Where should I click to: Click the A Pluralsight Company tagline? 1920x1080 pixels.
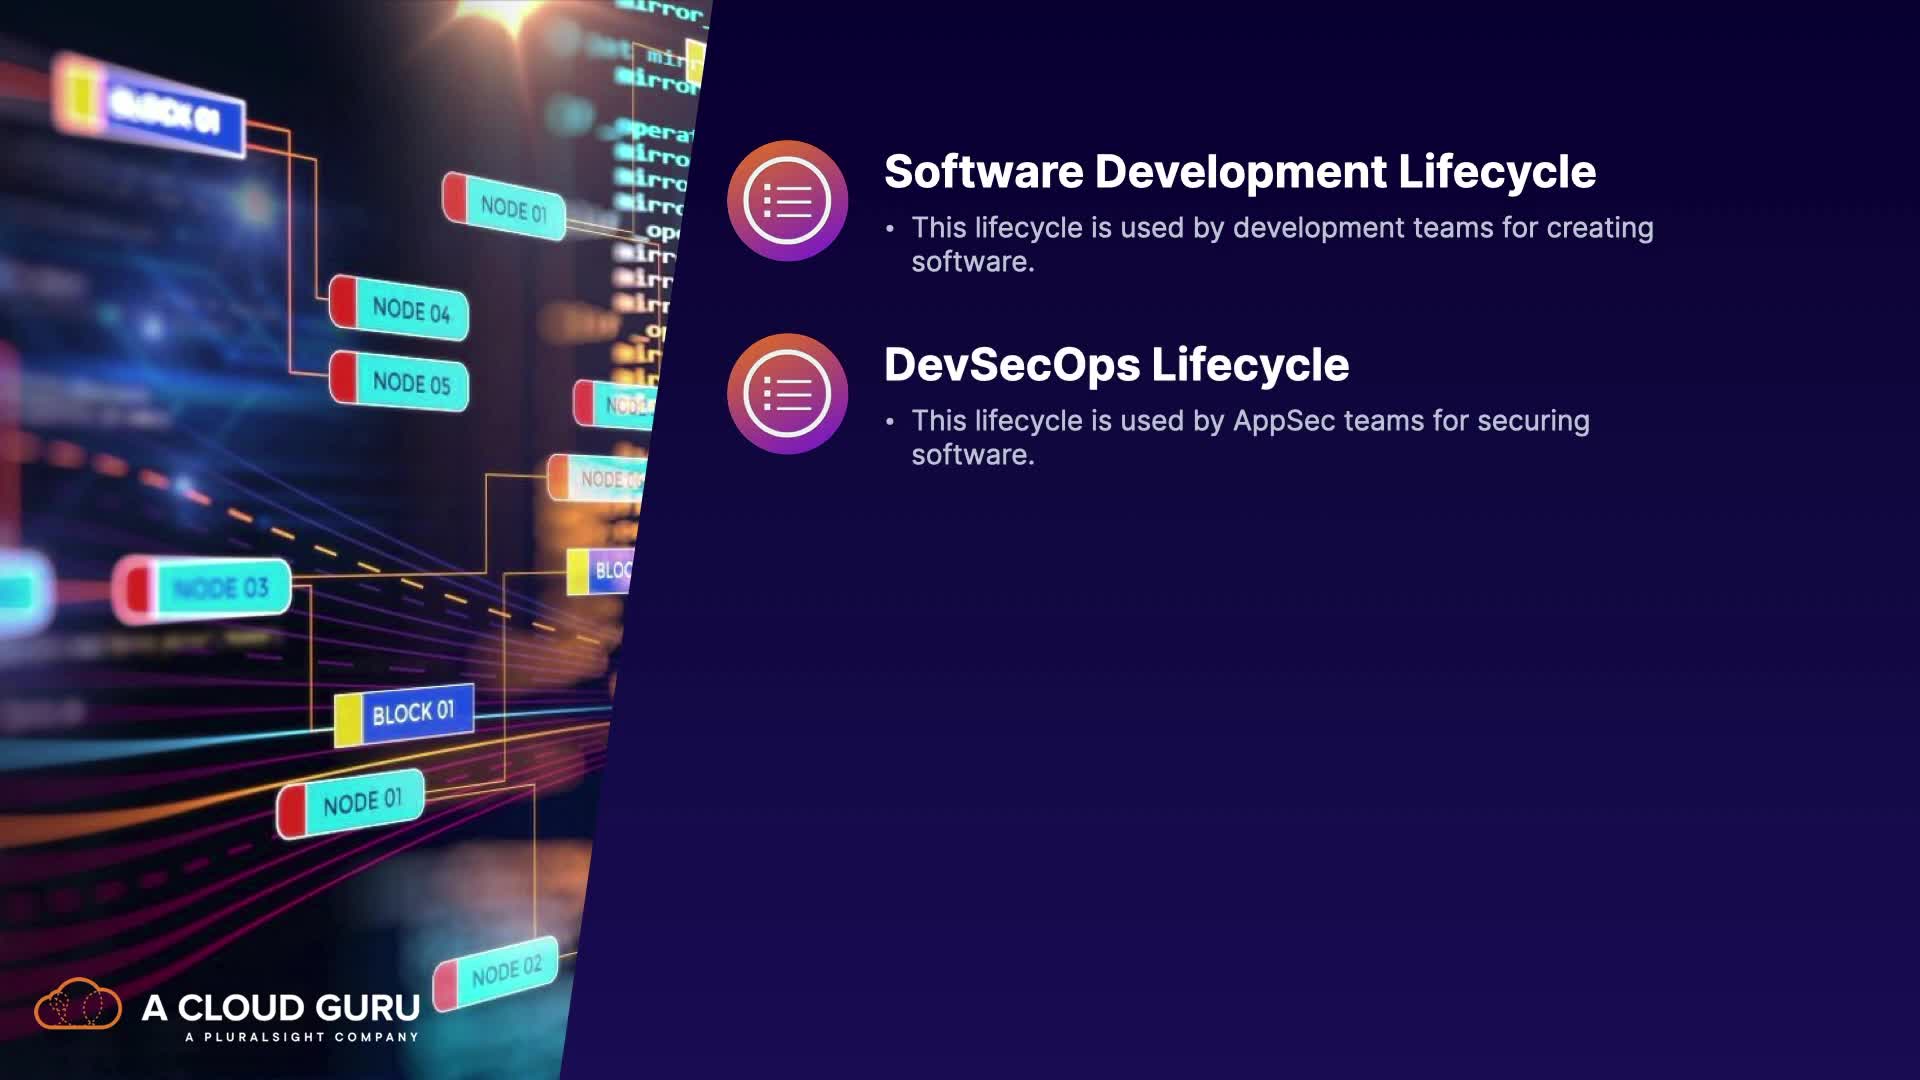coord(301,1037)
